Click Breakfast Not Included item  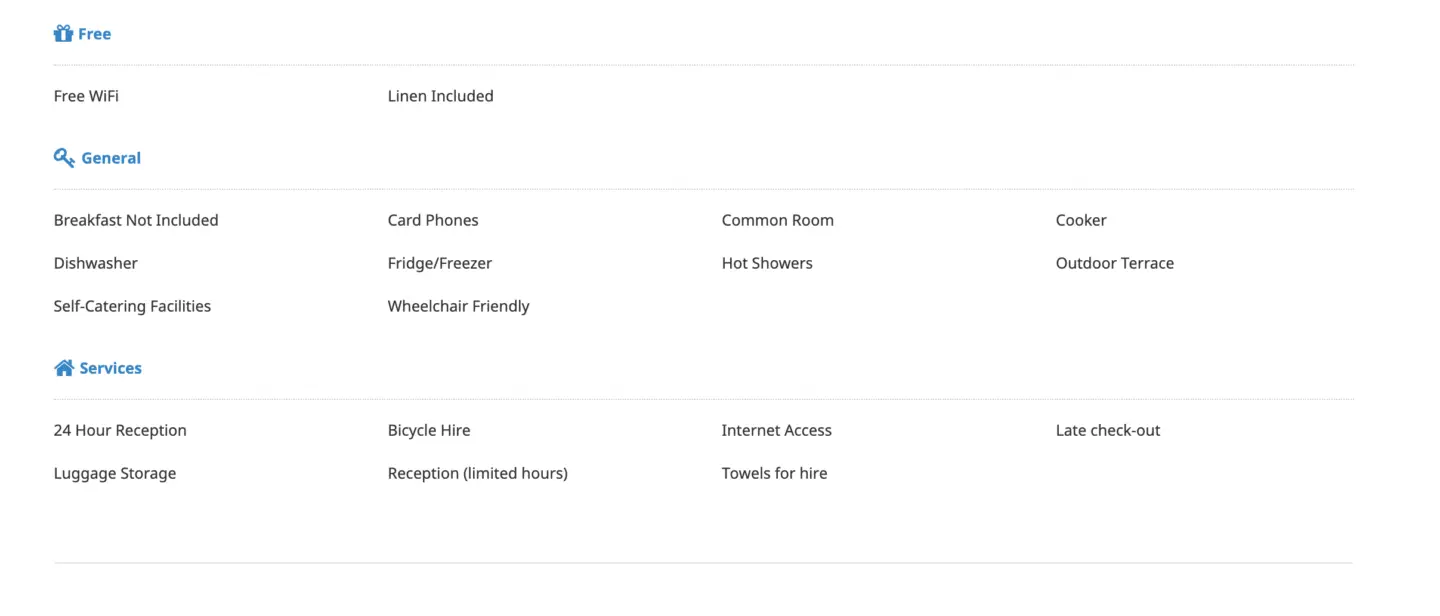click(x=136, y=220)
